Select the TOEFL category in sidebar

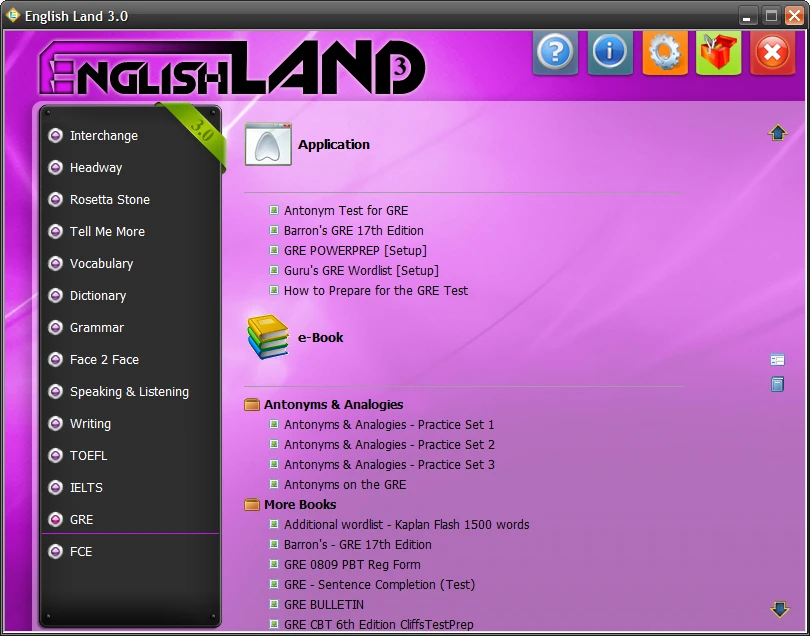pos(88,456)
